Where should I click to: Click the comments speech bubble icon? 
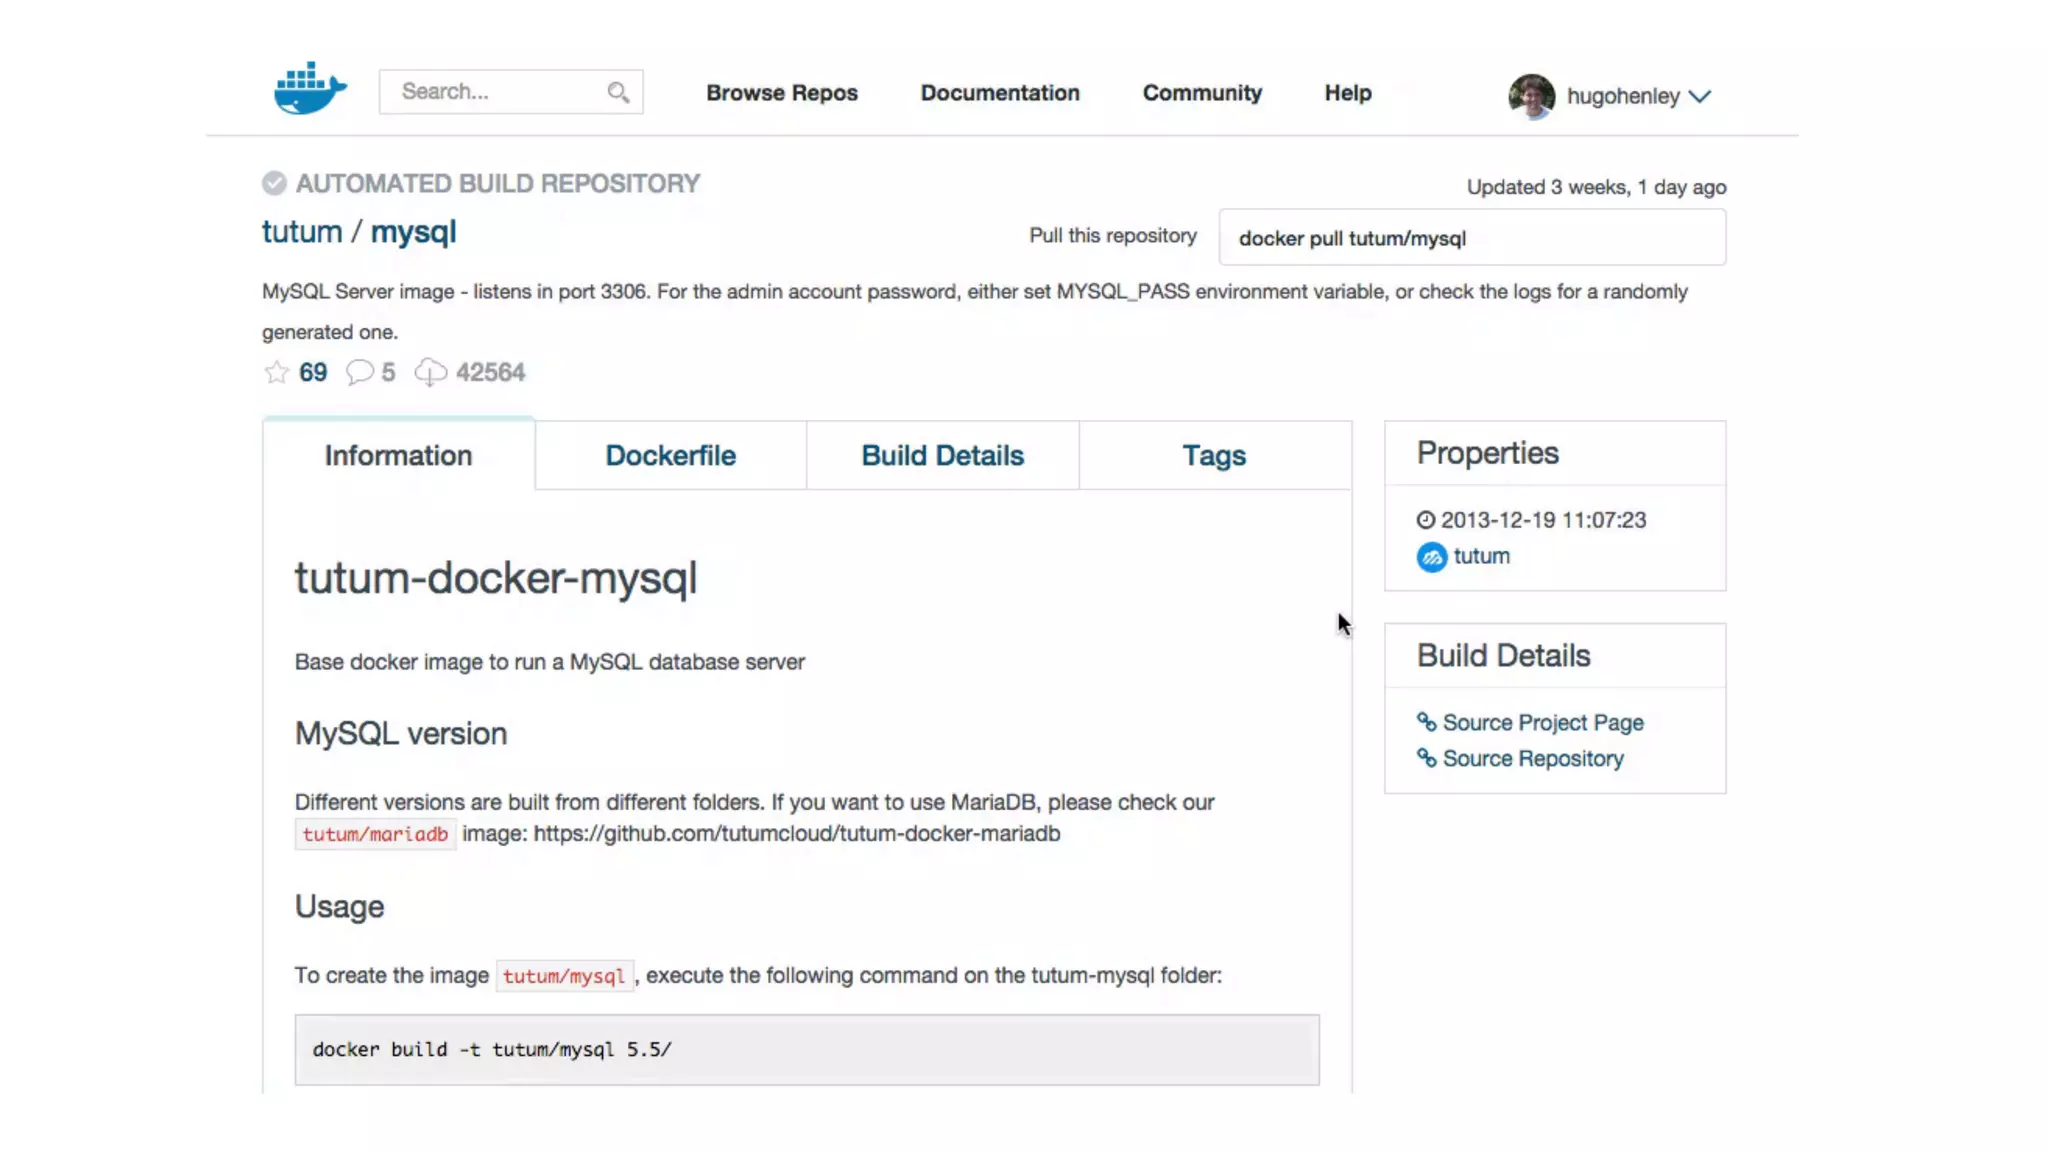click(x=359, y=373)
